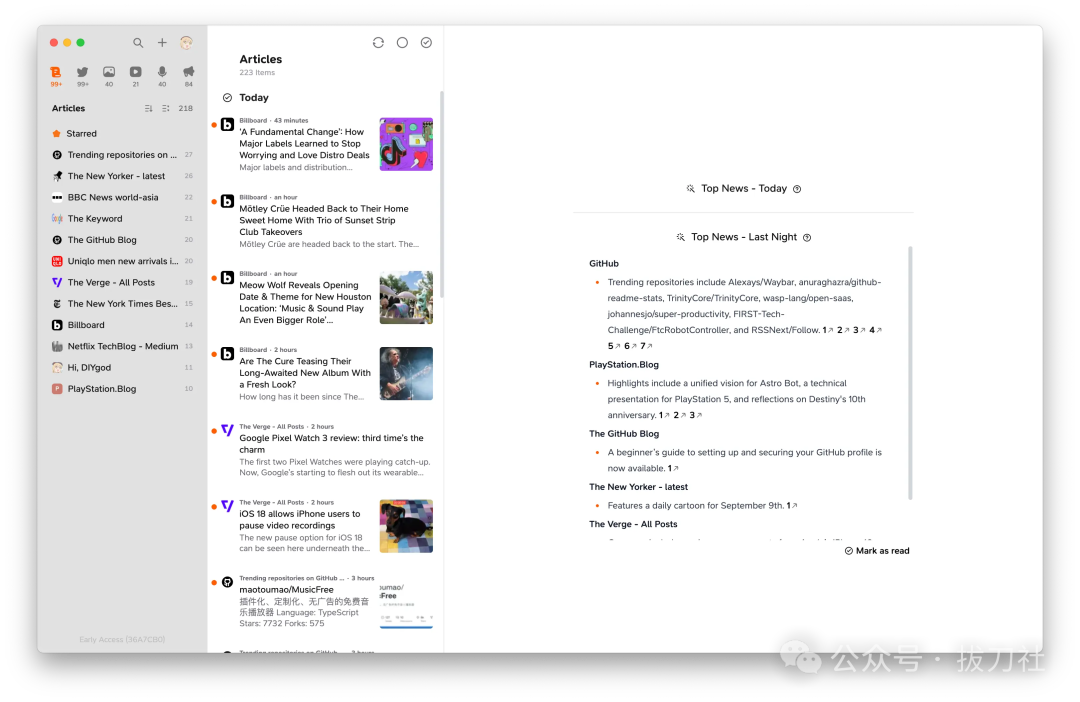Click the Meow Wolf crowd thumbnail
Screen dimensions: 1080x702
[406, 298]
